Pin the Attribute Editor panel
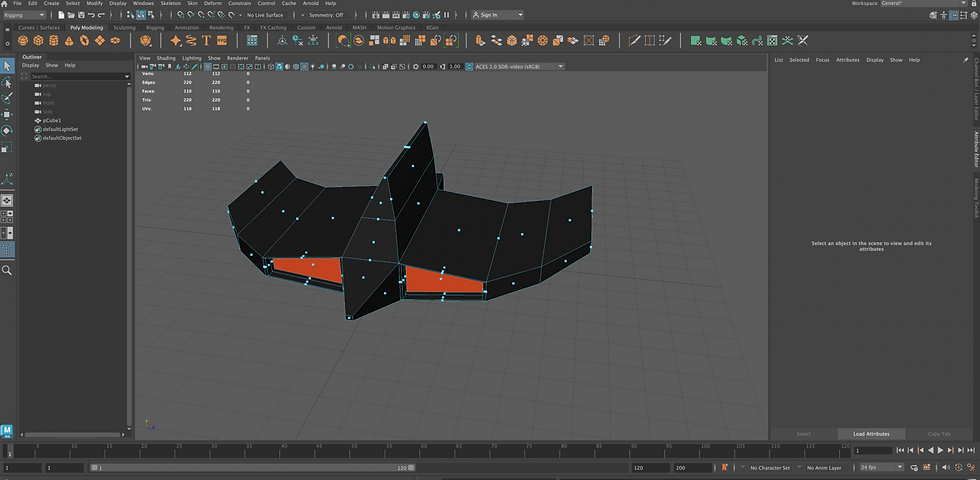Screen dimensions: 980x480 pyautogui.click(x=965, y=60)
